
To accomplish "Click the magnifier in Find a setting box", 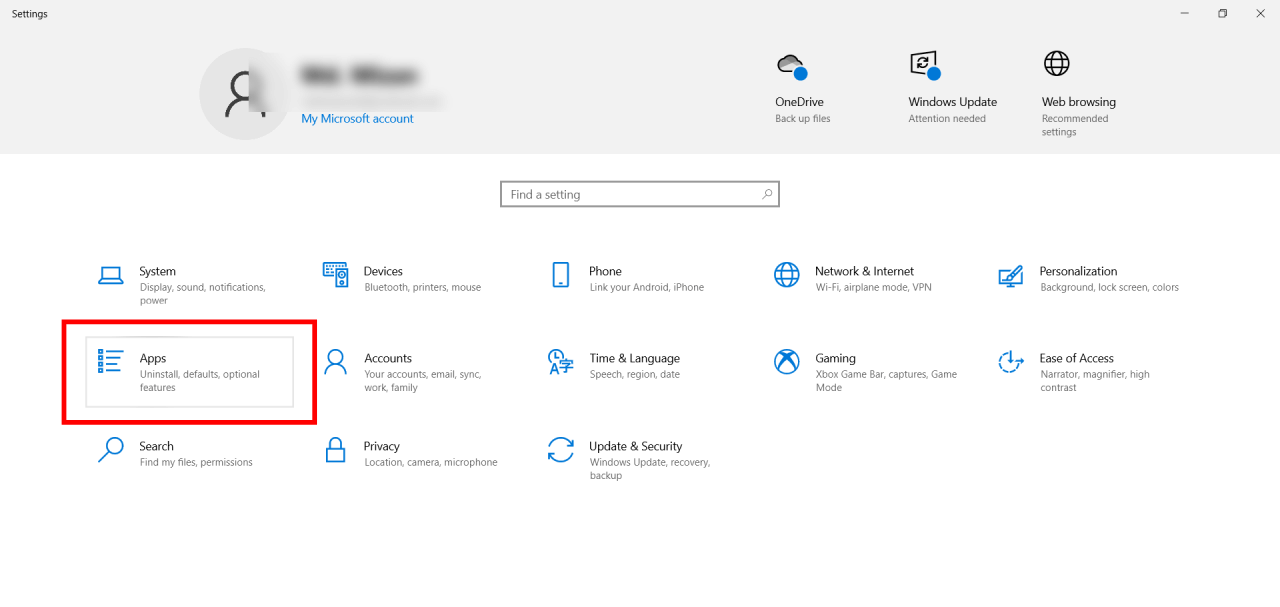I will click(767, 194).
